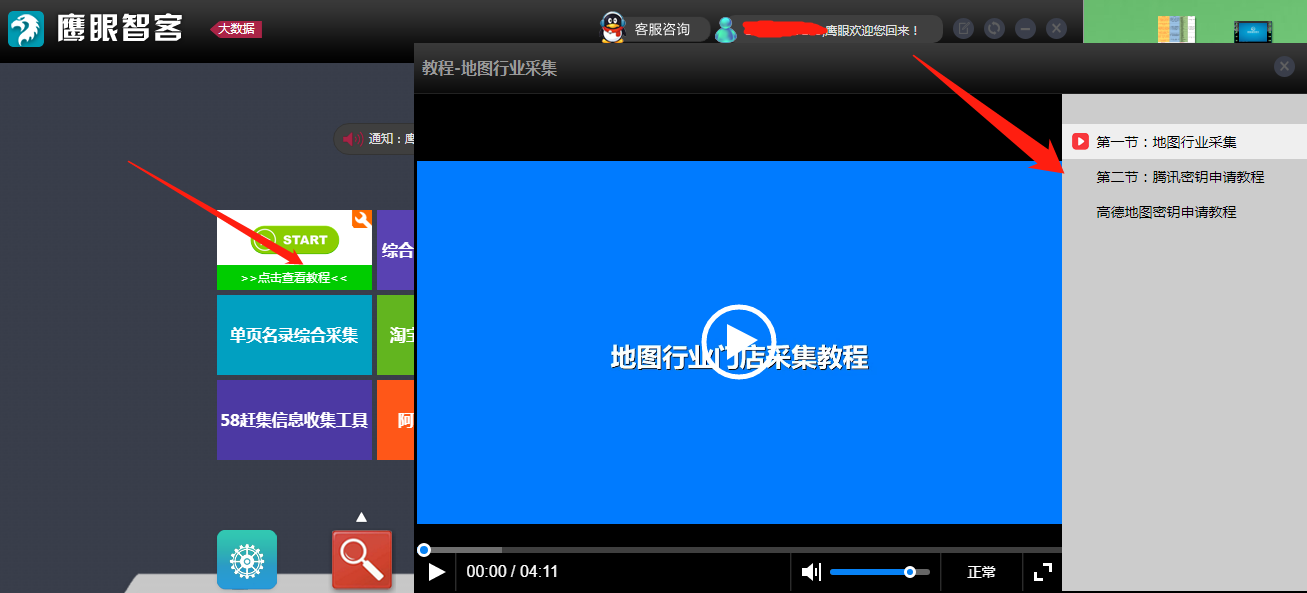Open the 58赶集信息收集工具 tile

(x=294, y=420)
